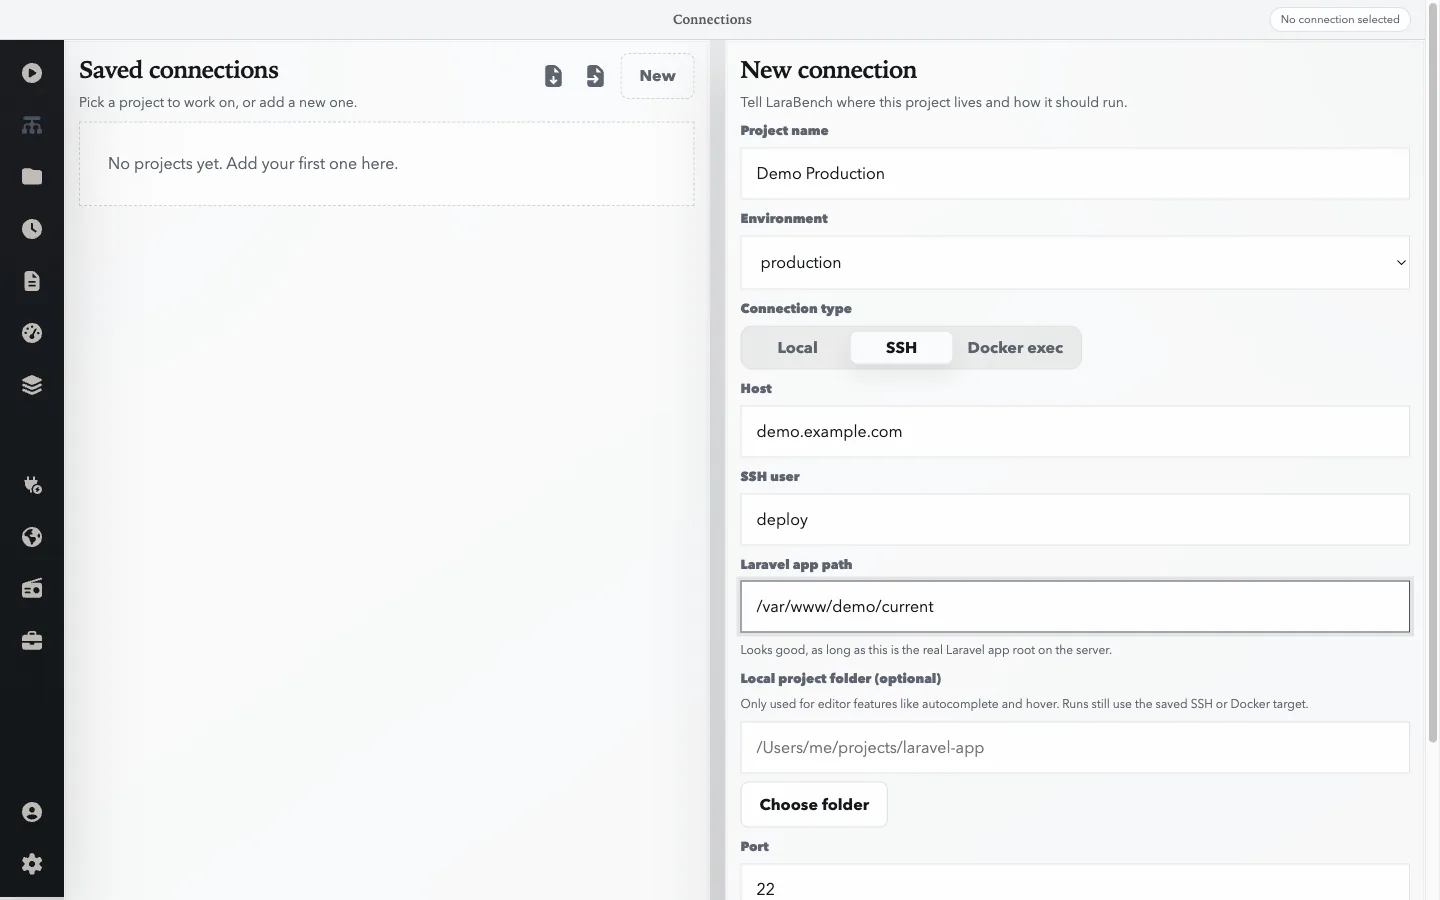
Task: Select SSH connection type
Action: [901, 348]
